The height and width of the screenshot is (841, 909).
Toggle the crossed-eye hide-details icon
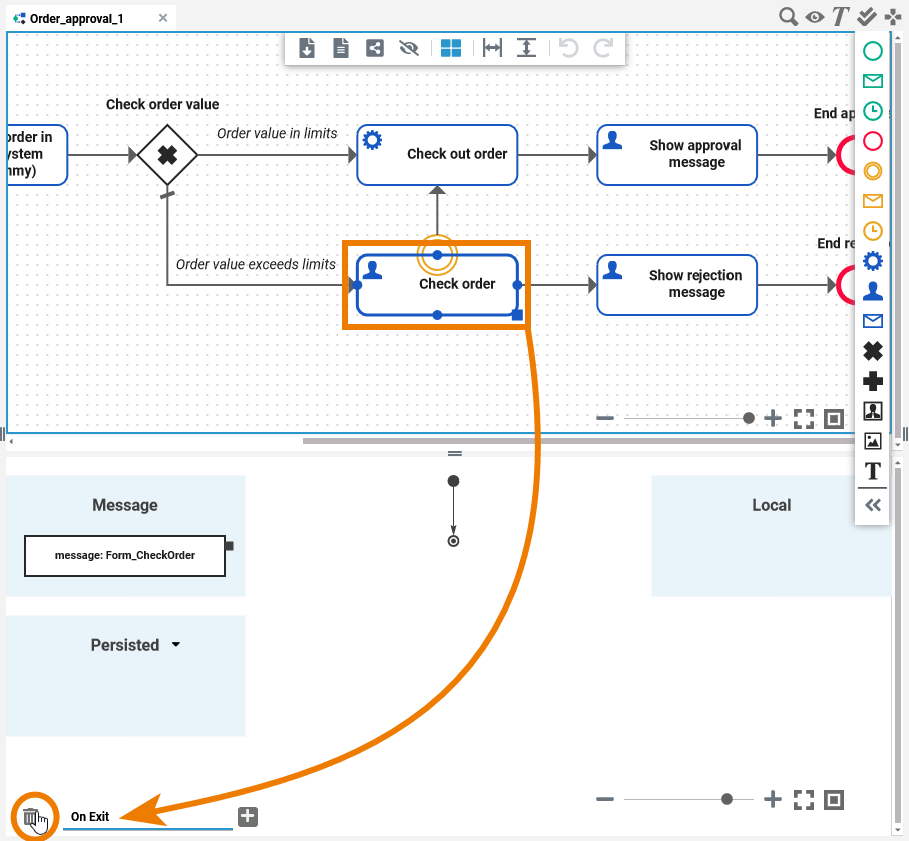(x=409, y=48)
